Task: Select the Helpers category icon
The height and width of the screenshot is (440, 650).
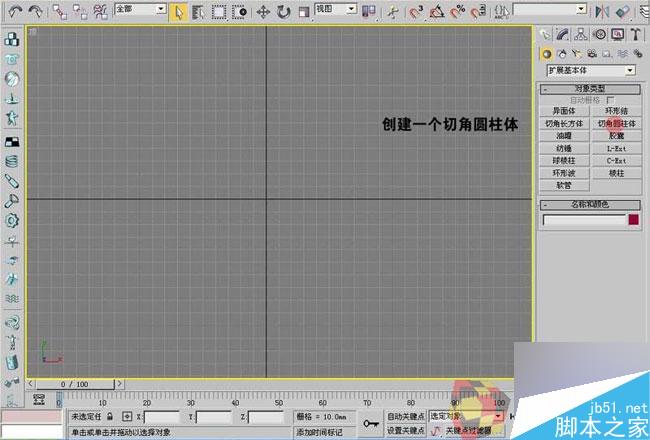Action: coord(607,54)
